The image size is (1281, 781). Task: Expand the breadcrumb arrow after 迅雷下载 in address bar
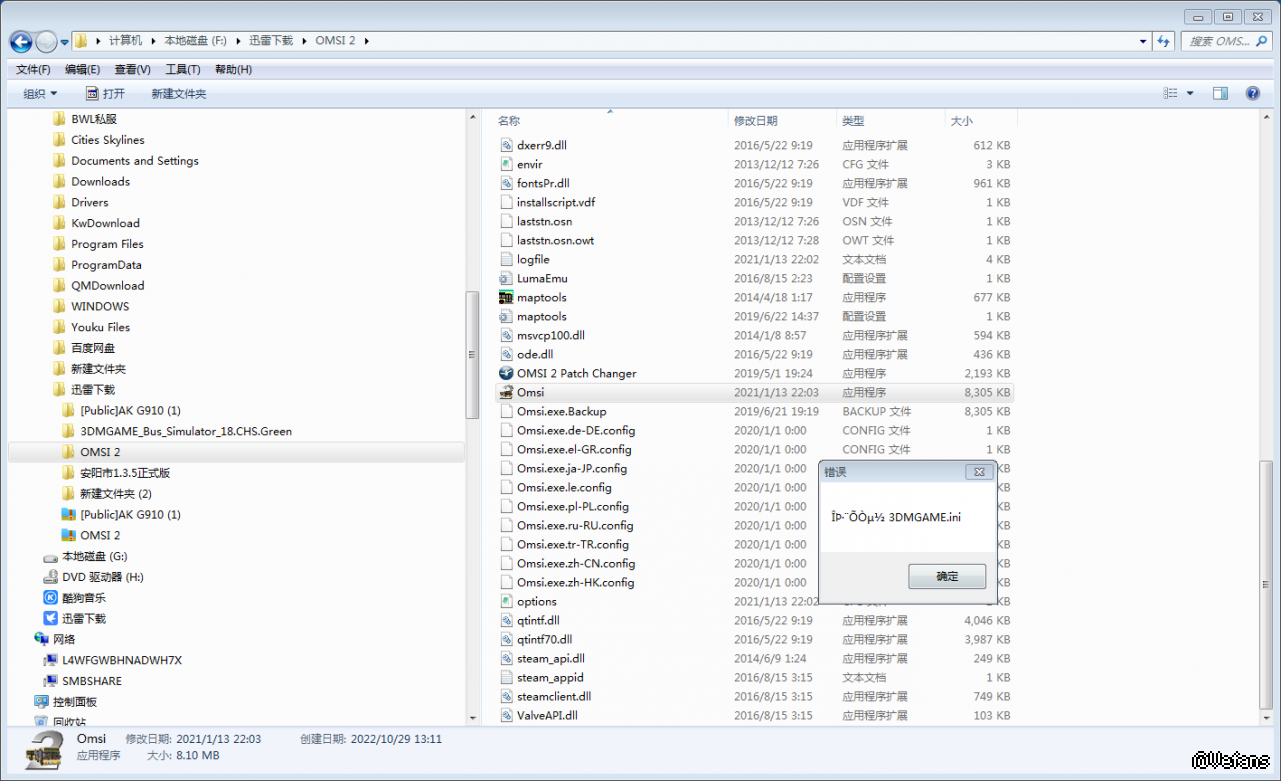click(x=302, y=41)
